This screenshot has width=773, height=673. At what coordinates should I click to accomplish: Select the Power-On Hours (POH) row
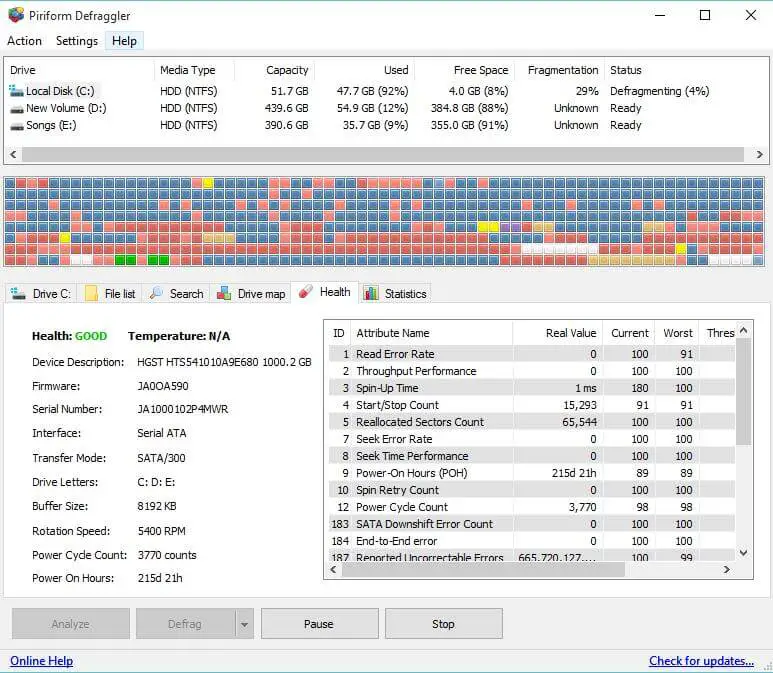(531, 473)
